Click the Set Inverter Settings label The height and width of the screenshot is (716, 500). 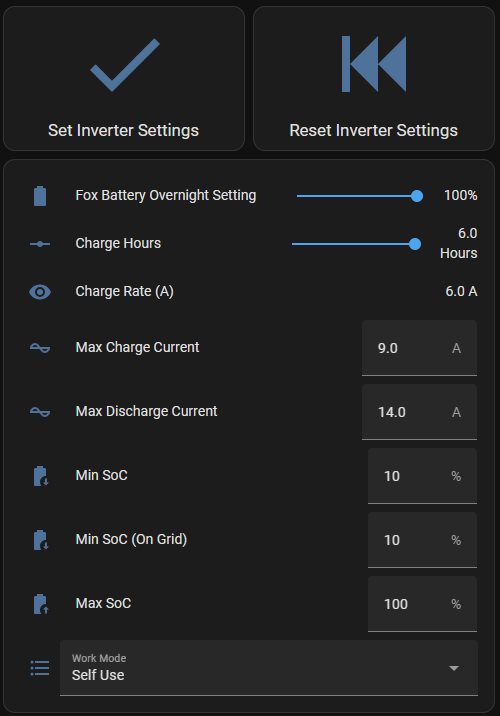123,131
